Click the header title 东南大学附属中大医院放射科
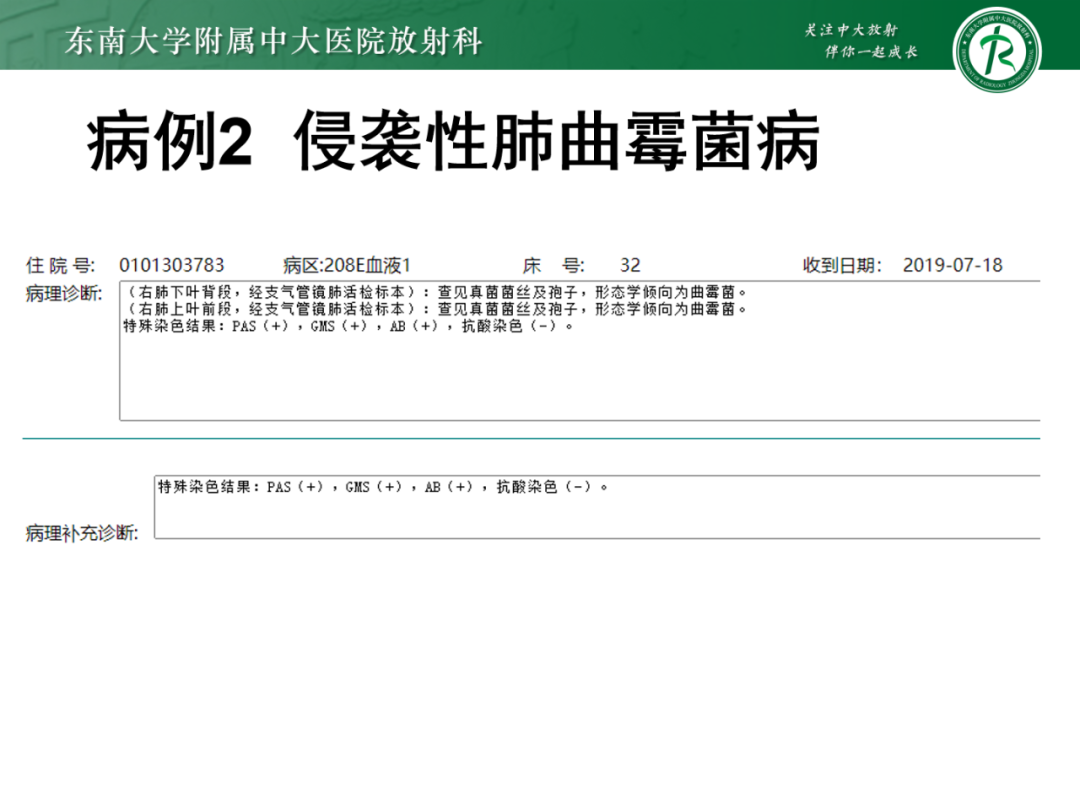The image size is (1080, 810). click(273, 41)
